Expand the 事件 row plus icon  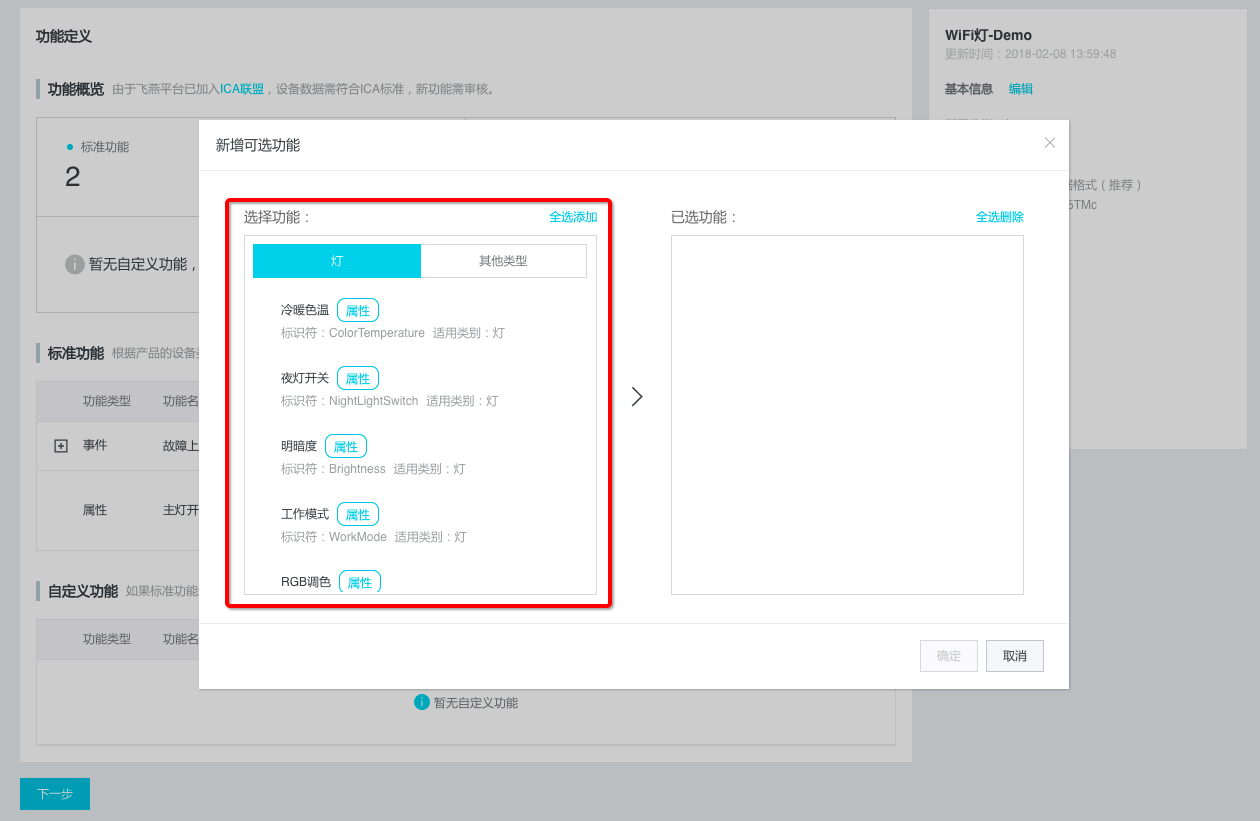click(60, 446)
